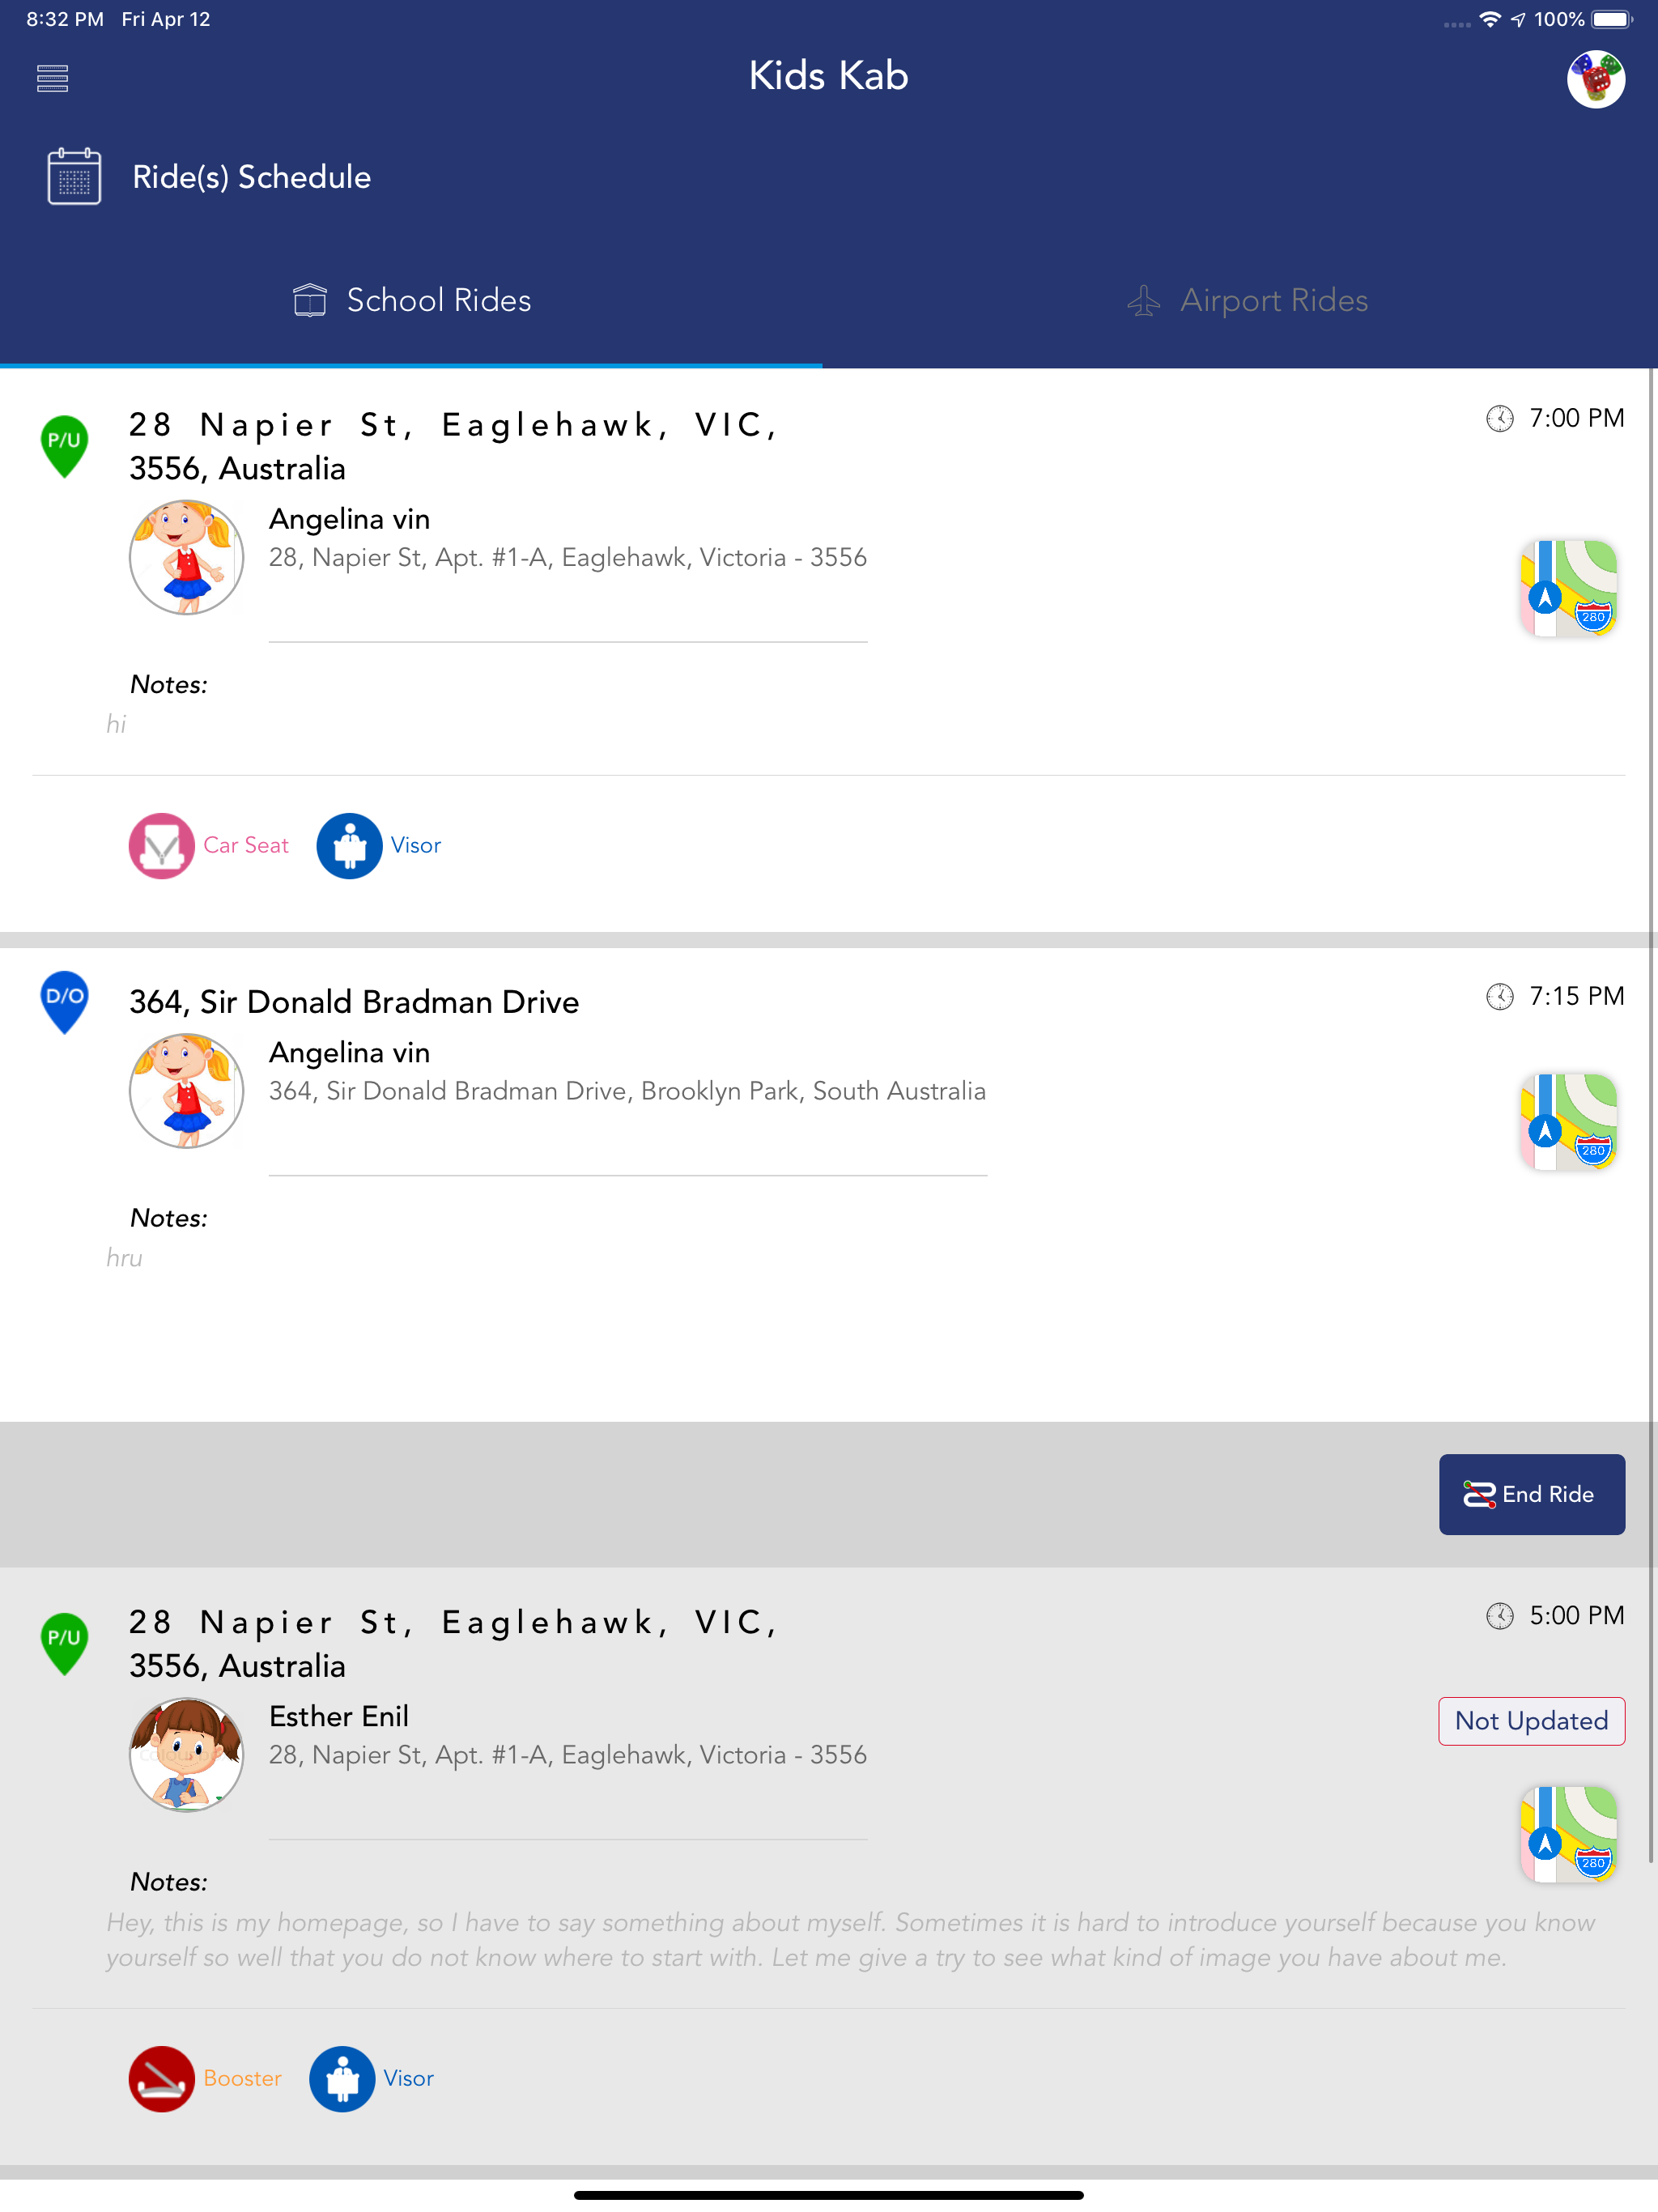Open the profile avatar with dice
Viewport: 1658px width, 2212px height.
(1595, 79)
